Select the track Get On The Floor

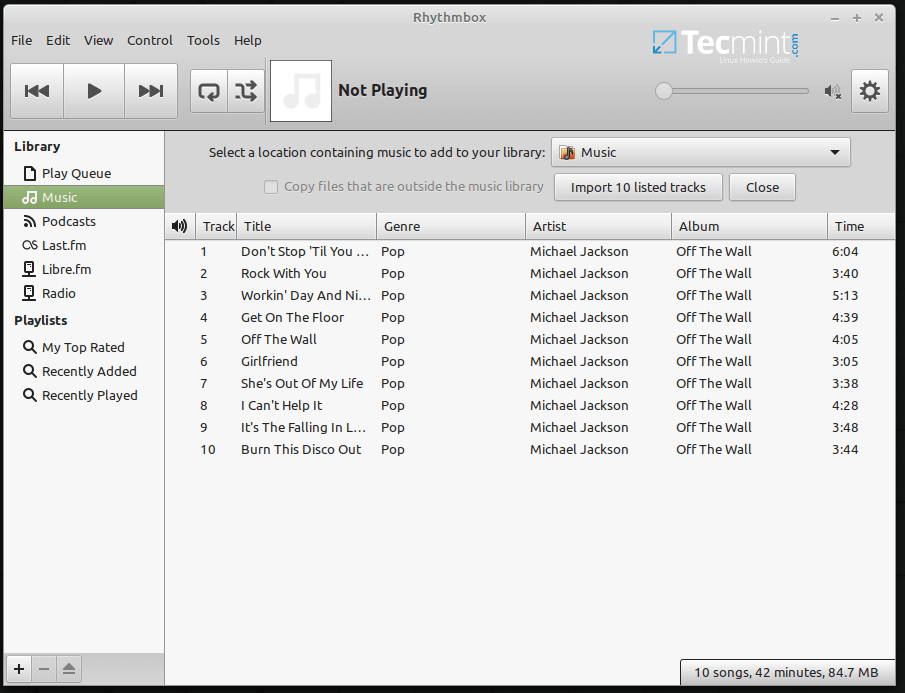[x=530, y=317]
